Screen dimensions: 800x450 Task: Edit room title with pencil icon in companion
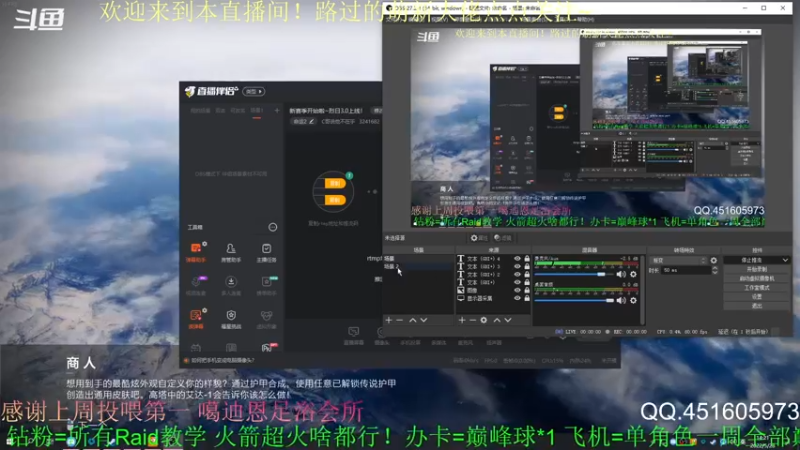[311, 121]
